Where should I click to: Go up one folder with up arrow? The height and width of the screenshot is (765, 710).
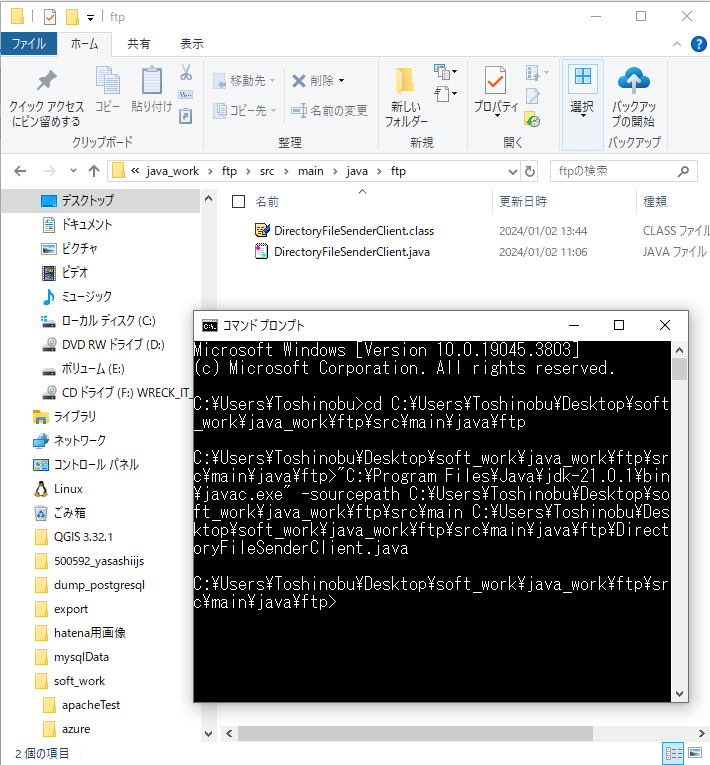(x=94, y=171)
